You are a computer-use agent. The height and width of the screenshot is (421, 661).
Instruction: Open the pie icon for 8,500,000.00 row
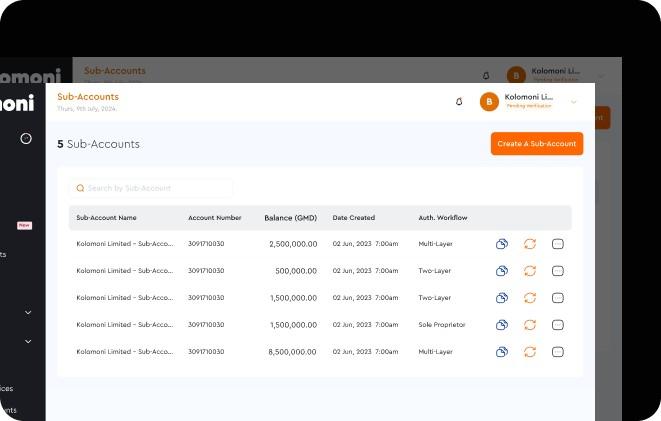[502, 351]
